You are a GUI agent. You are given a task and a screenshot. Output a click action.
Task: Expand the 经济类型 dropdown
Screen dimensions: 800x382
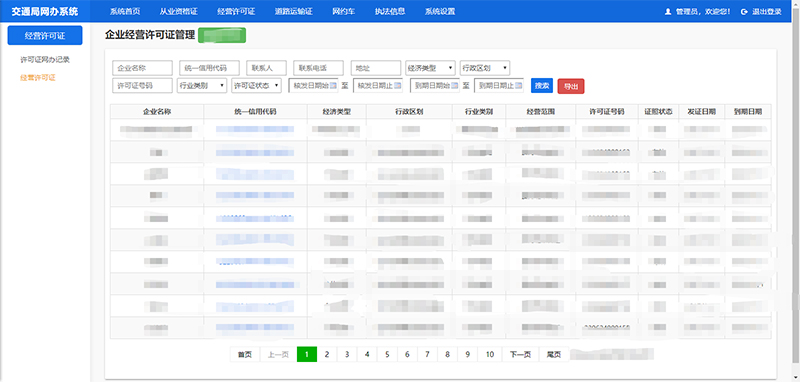(x=430, y=68)
